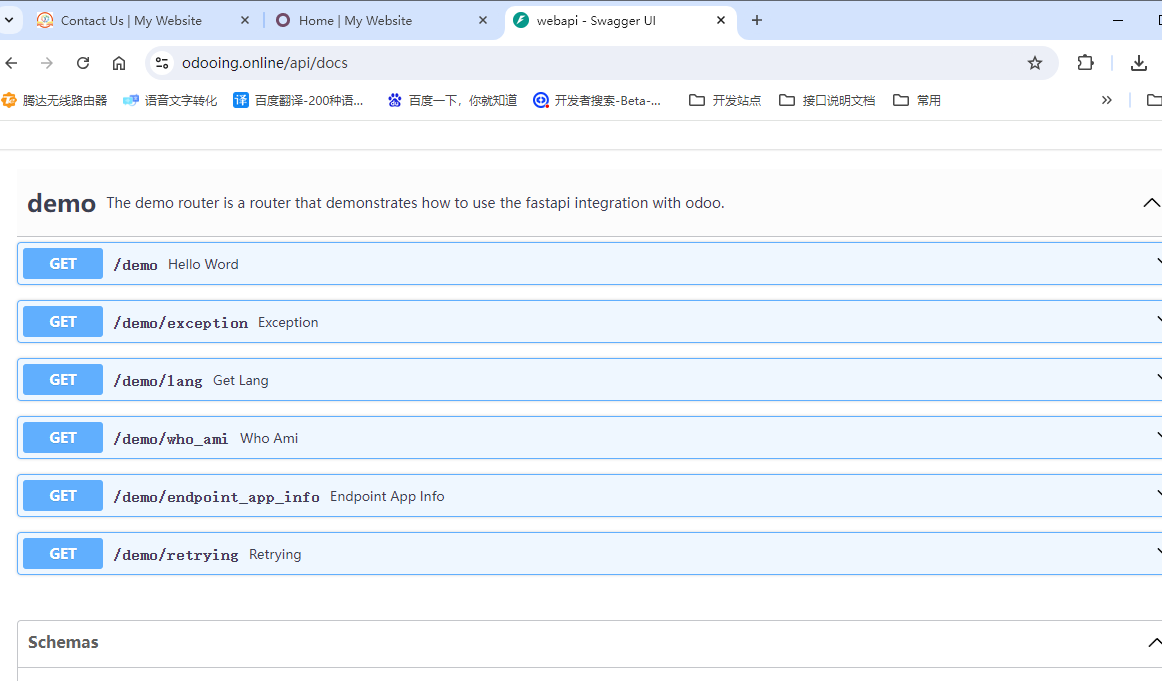Screen dimensions: 1162x681
Task: Click the site information icon in address bar
Action: (161, 63)
